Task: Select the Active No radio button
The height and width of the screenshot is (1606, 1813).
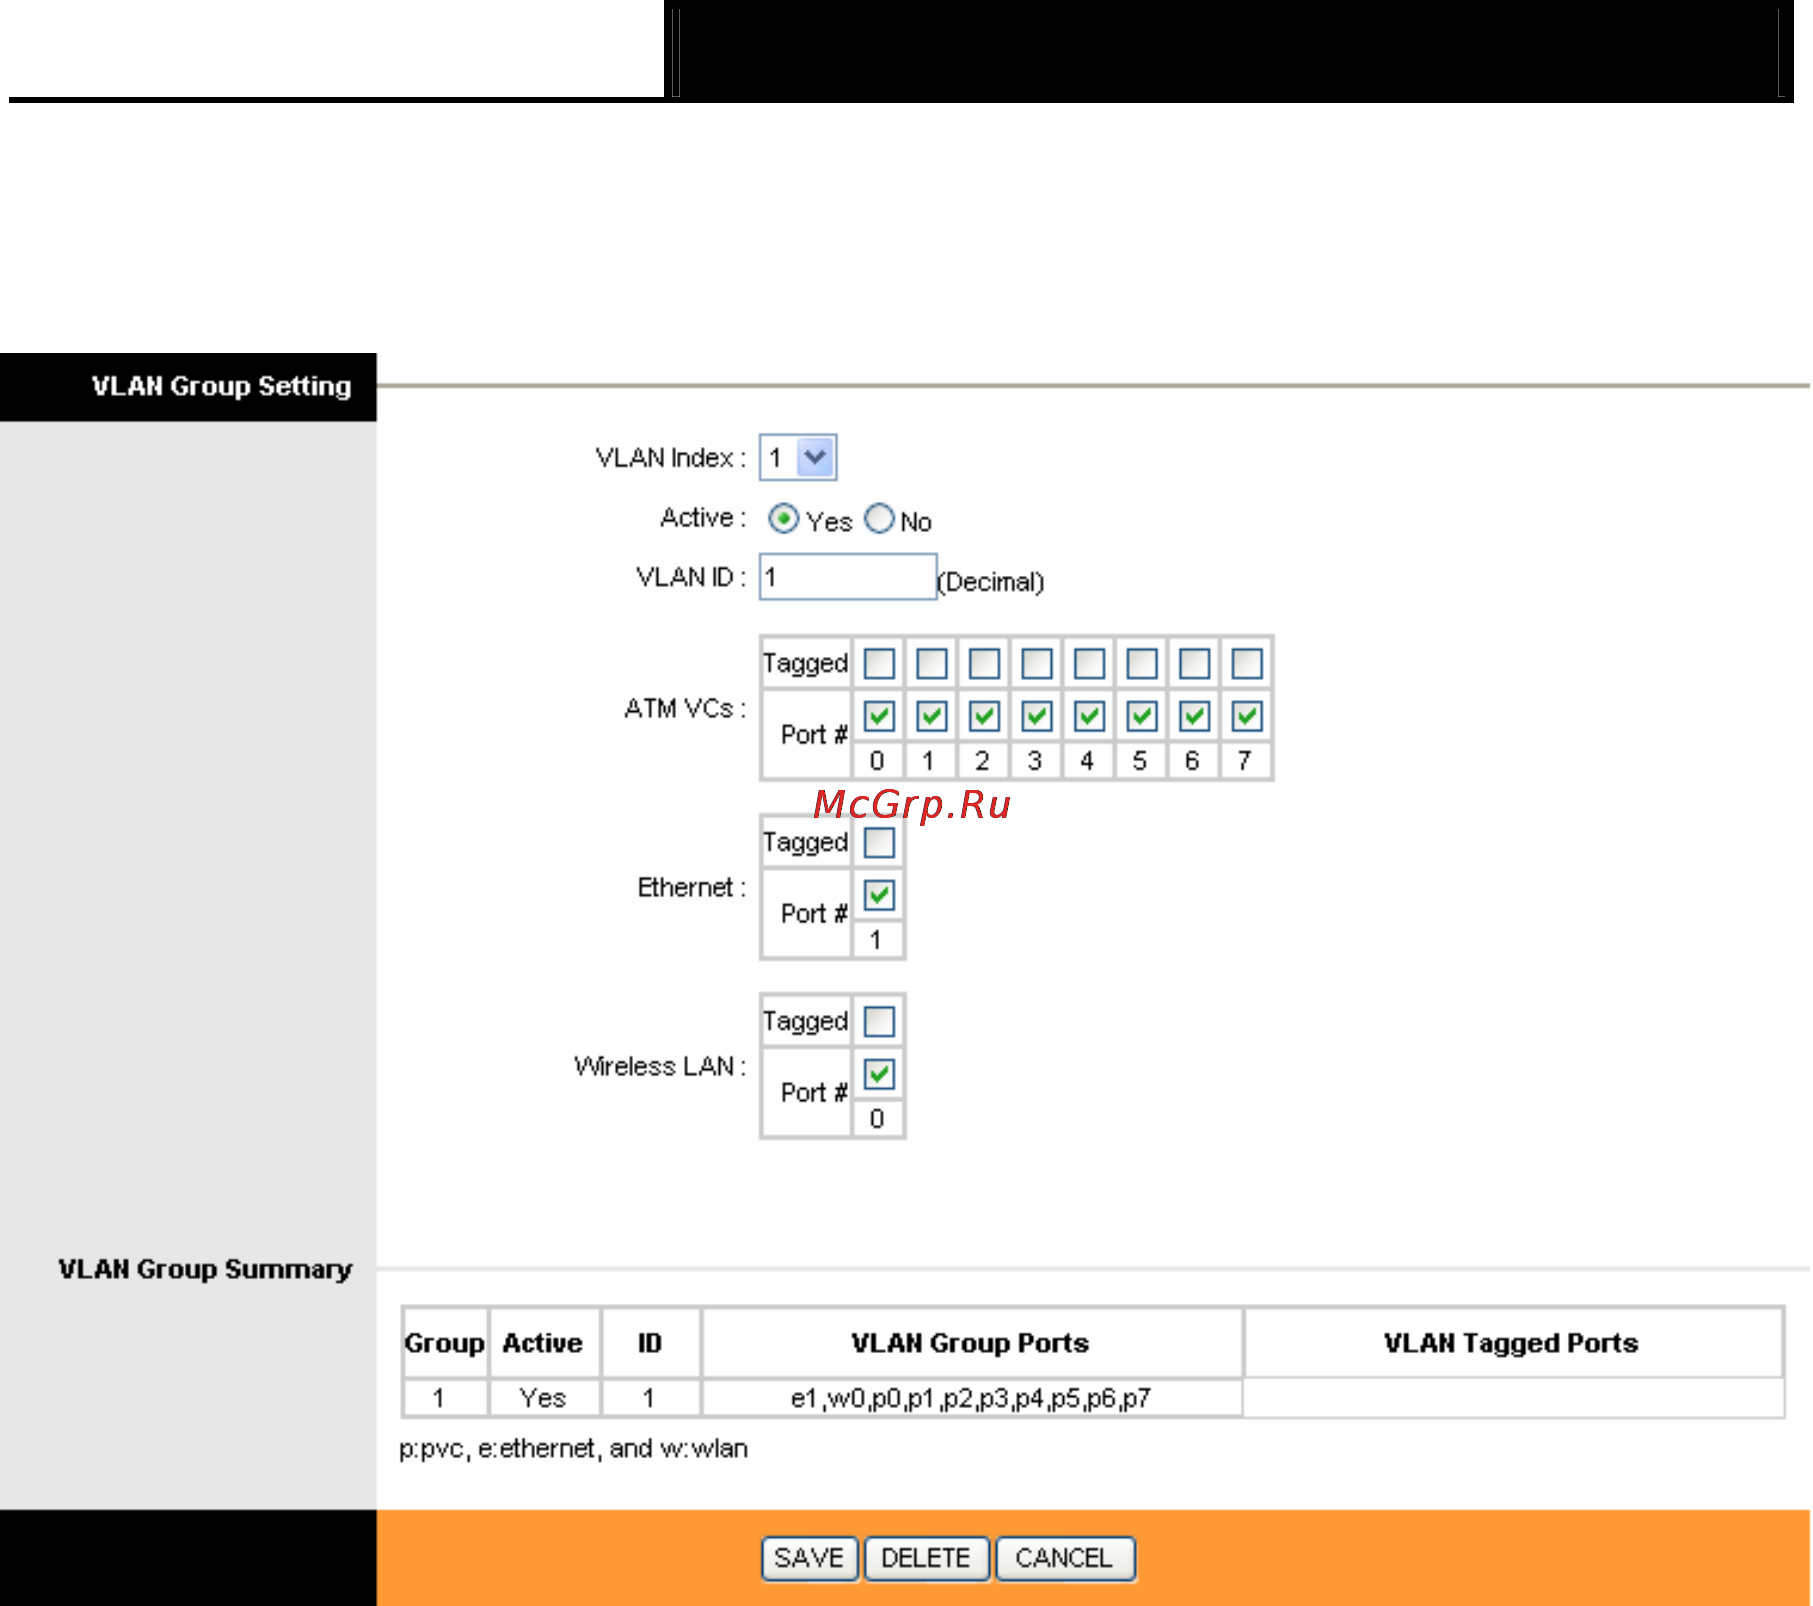Action: point(879,519)
